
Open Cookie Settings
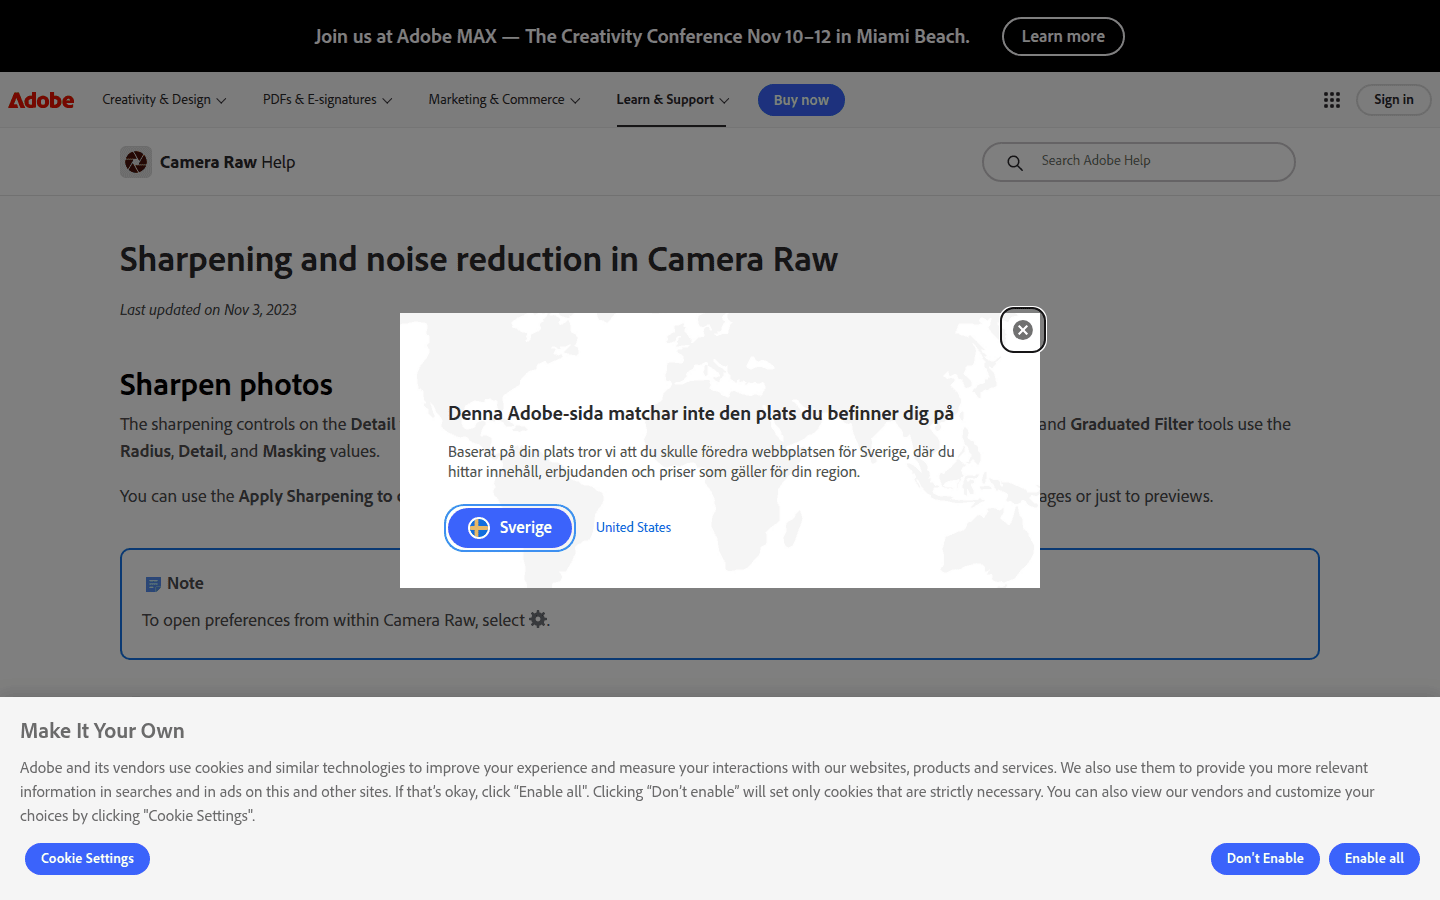tap(87, 859)
